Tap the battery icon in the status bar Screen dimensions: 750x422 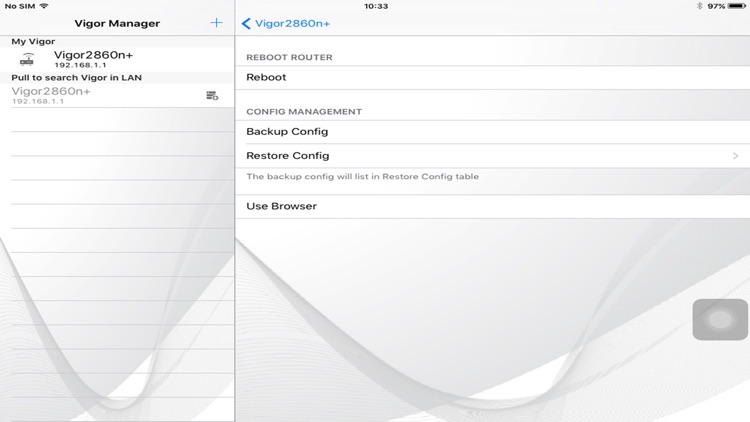click(x=737, y=6)
